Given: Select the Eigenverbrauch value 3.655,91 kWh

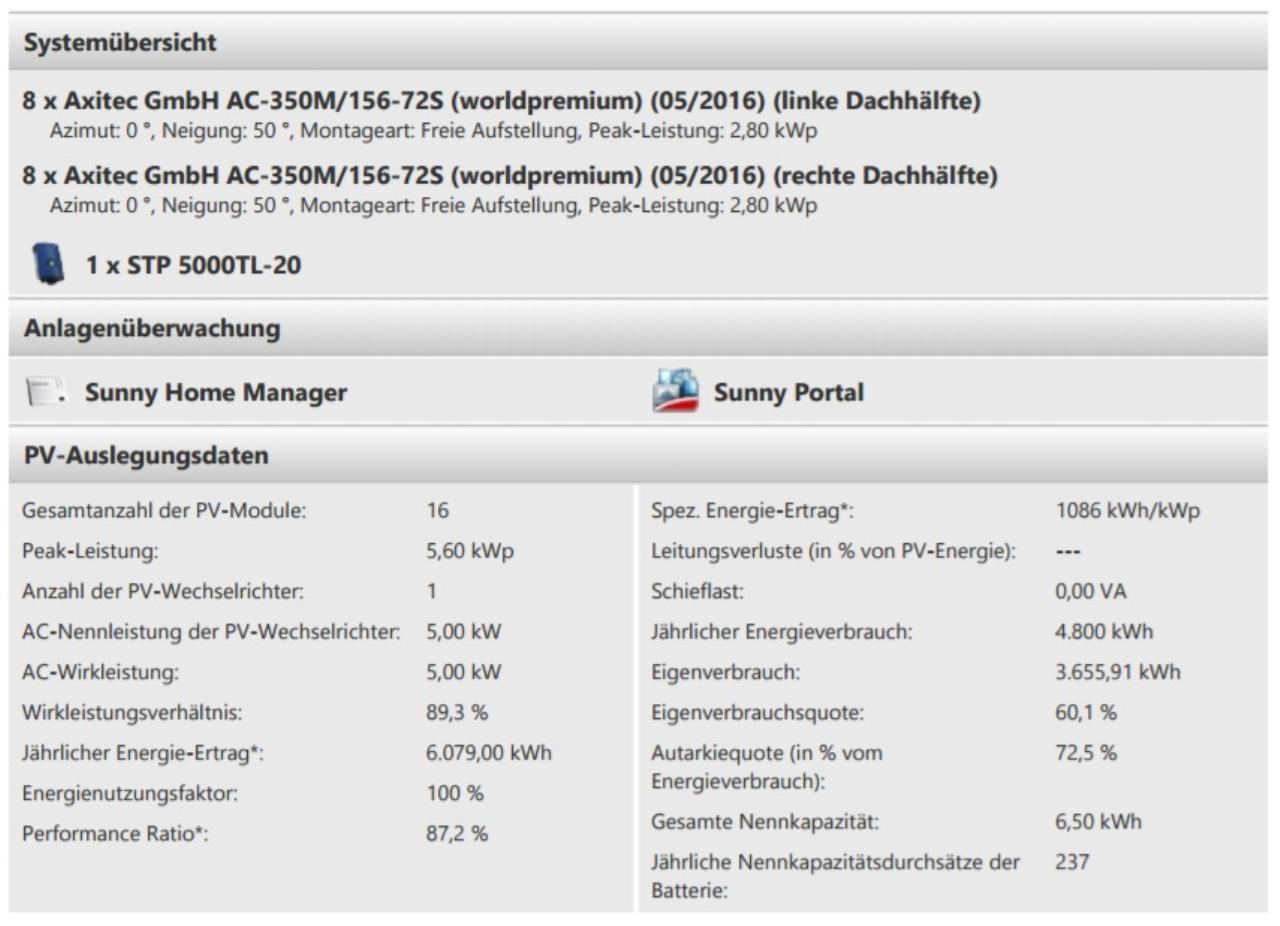Looking at the screenshot, I should click(1117, 672).
